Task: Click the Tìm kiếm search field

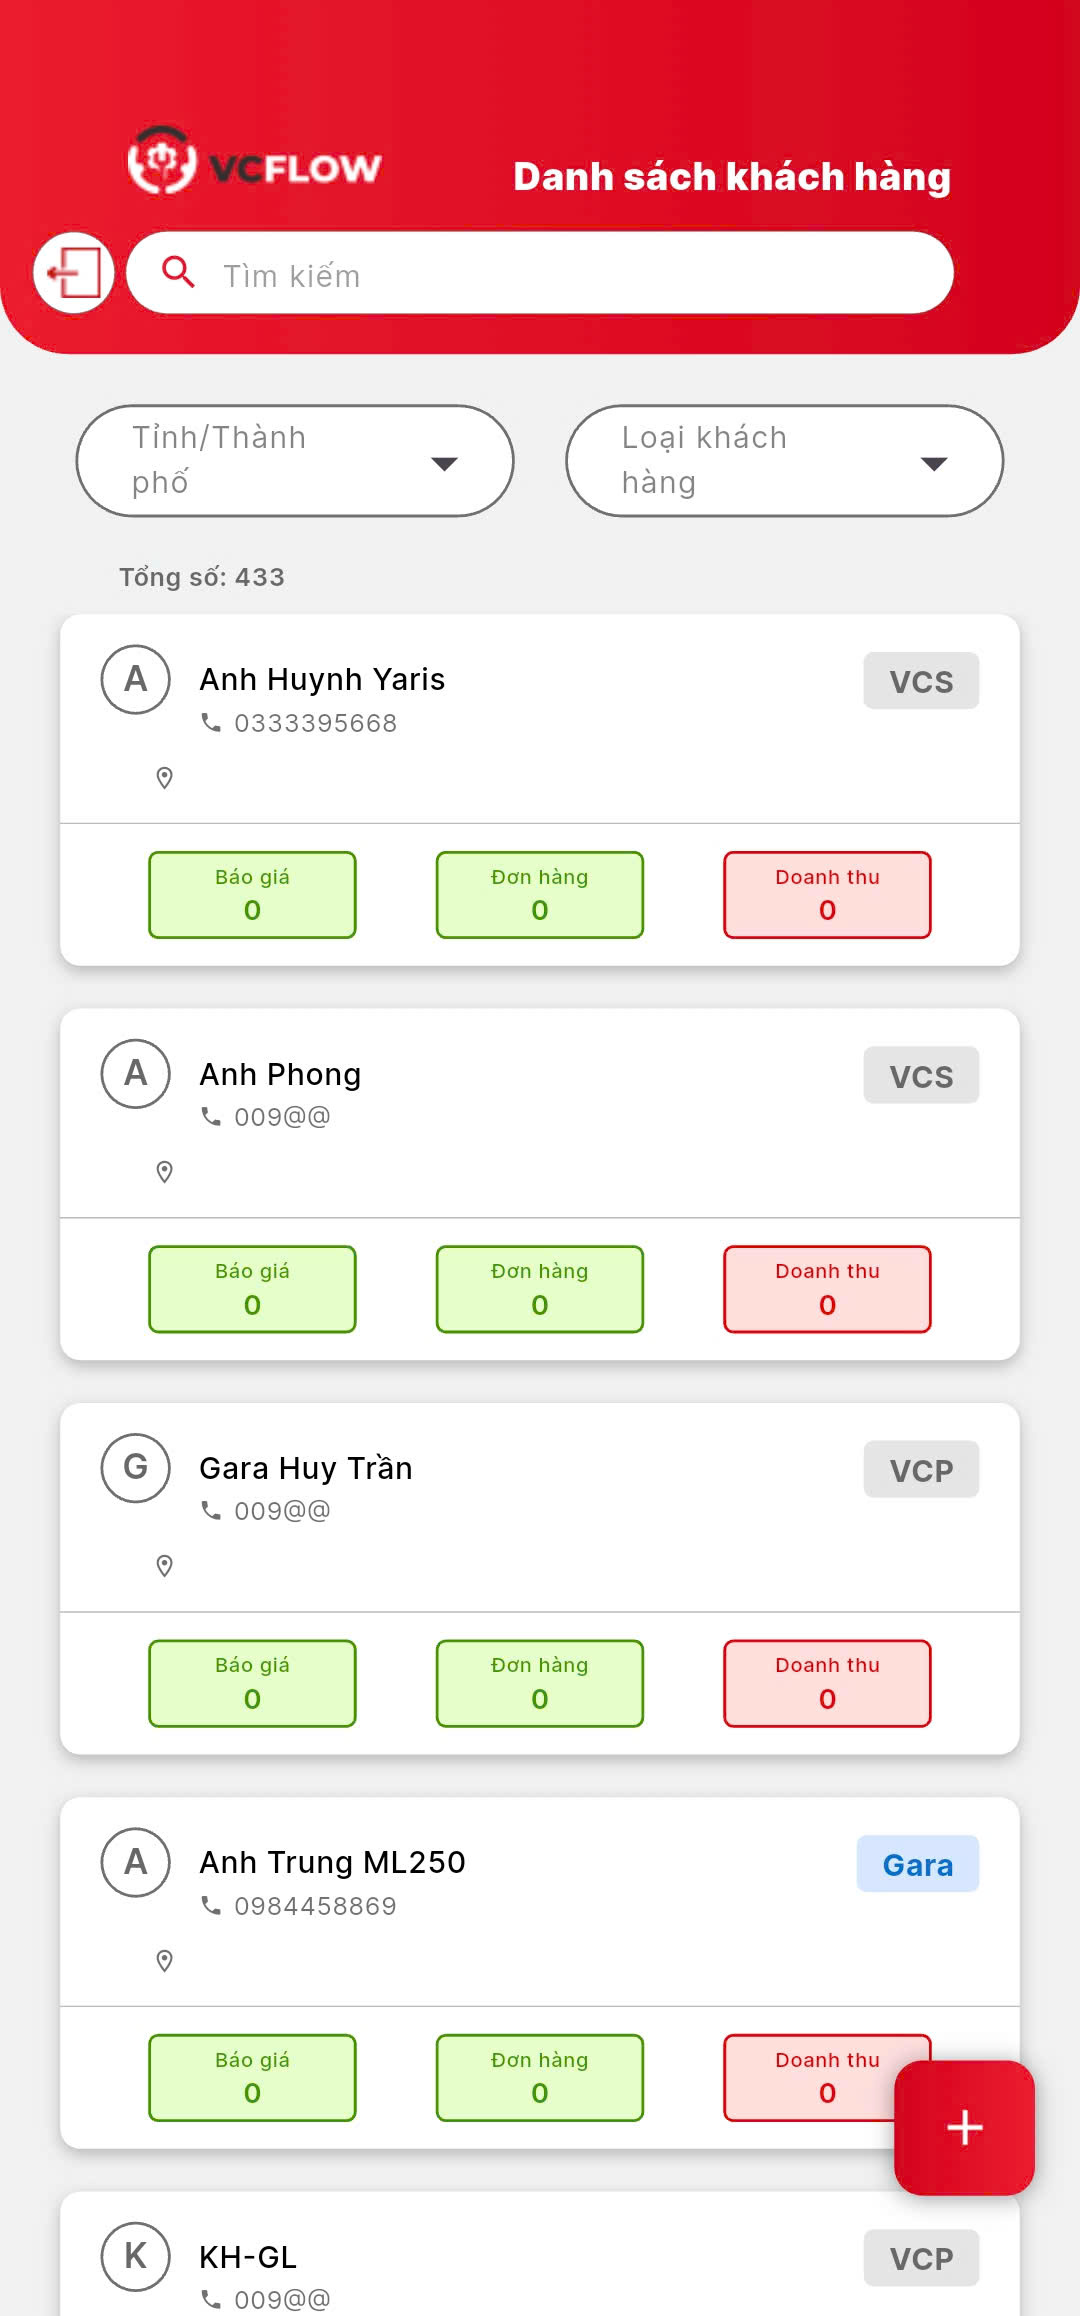Action: pos(560,274)
